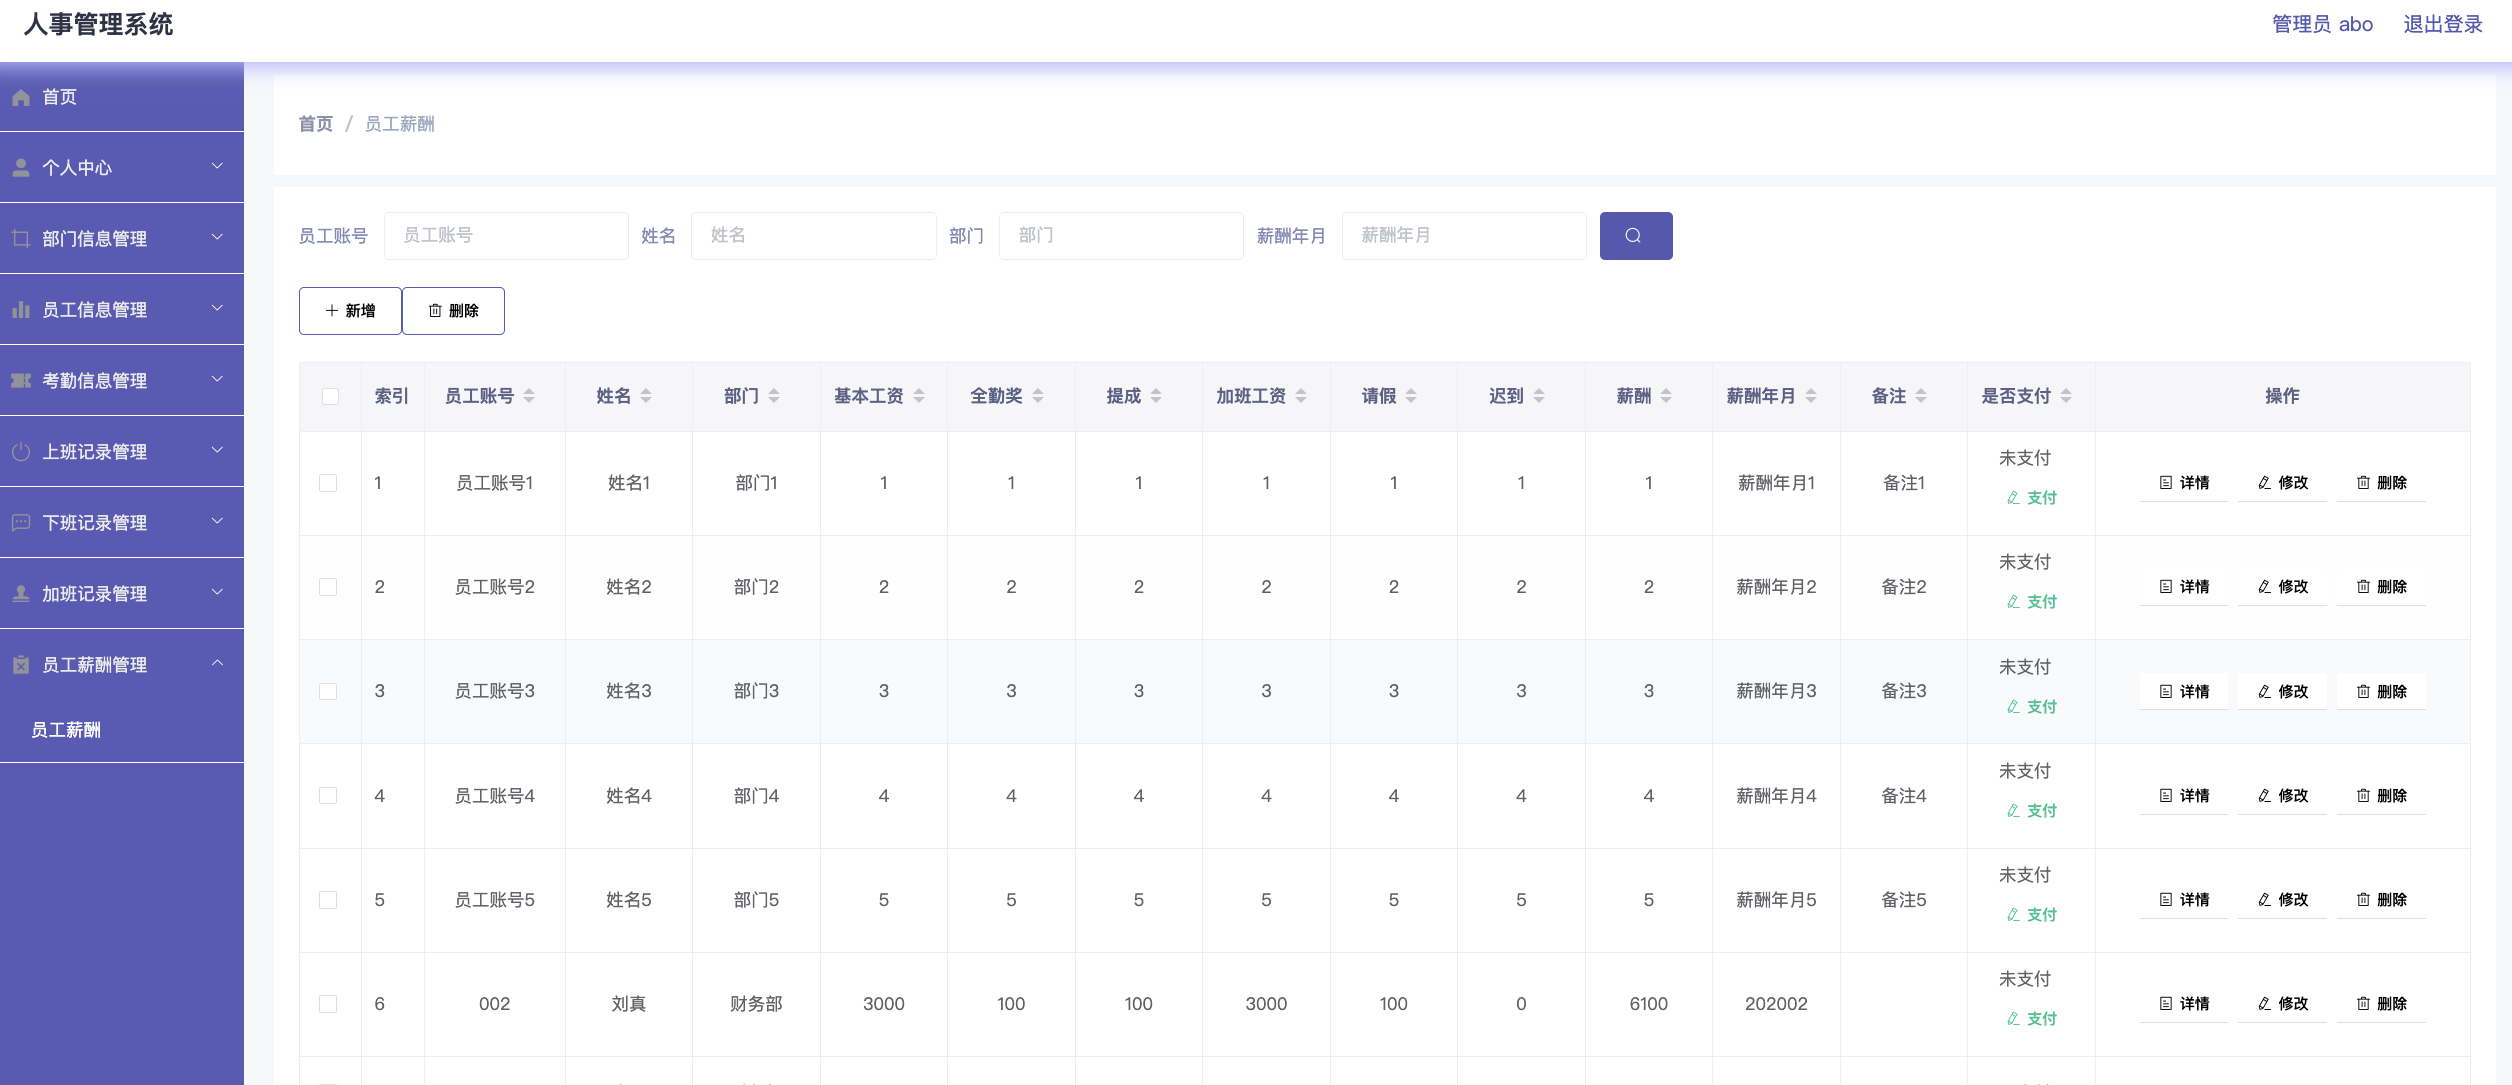Focus the 部门 search field

coord(1121,236)
